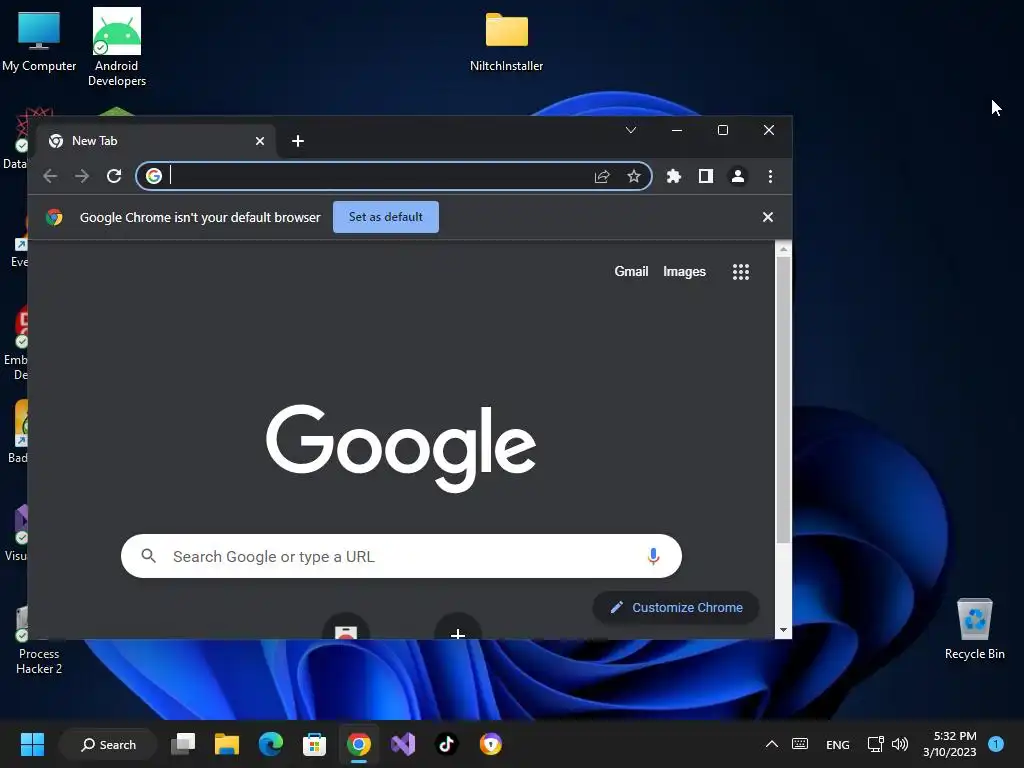This screenshot has height=768, width=1024.
Task: Click the scrollbar up arrow
Action: [x=783, y=249]
